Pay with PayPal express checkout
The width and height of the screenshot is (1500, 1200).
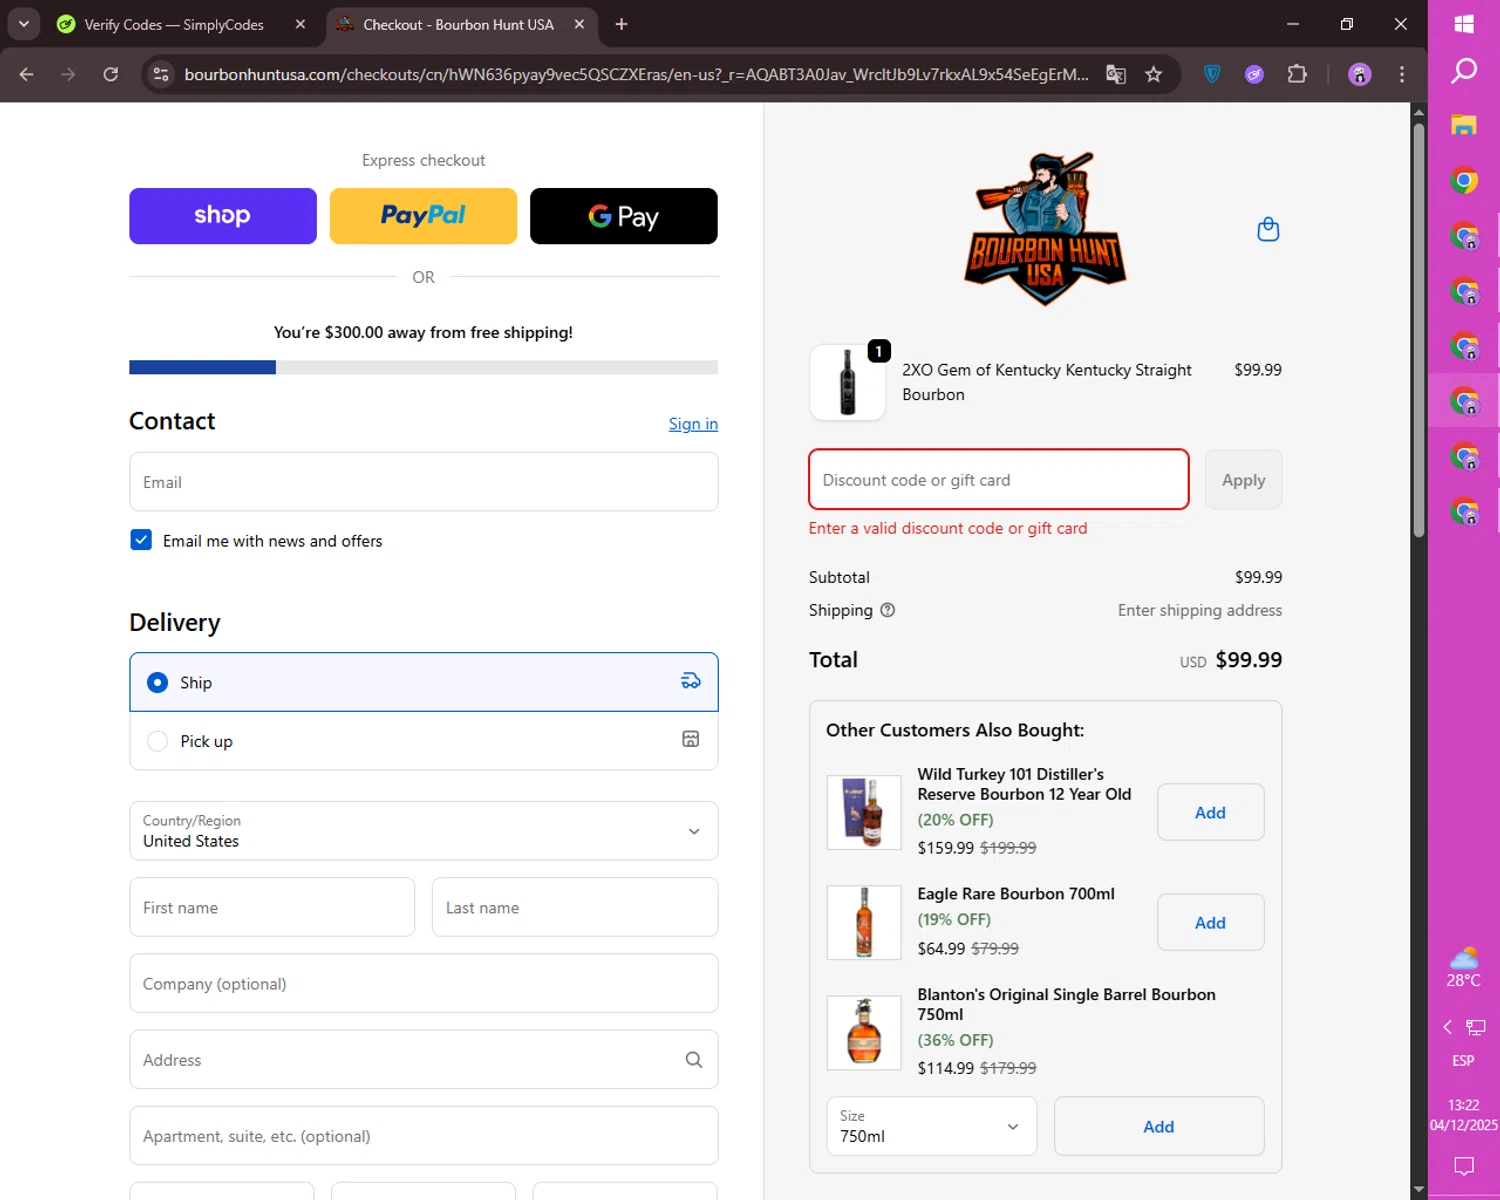(x=423, y=216)
